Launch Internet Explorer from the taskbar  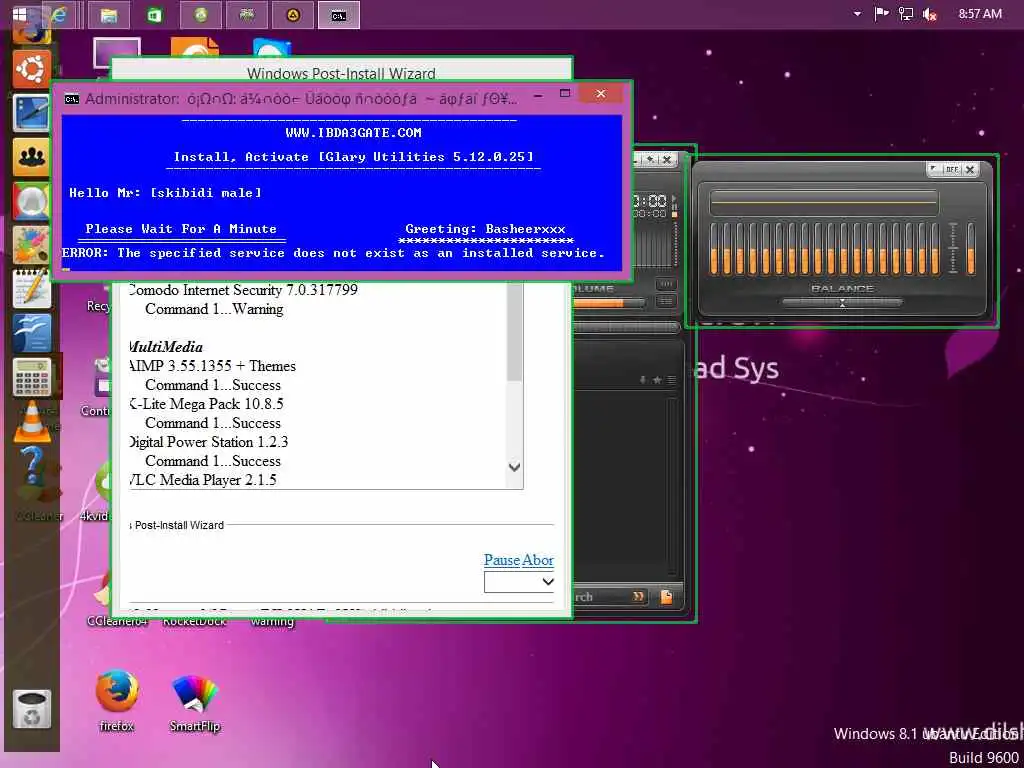click(x=59, y=15)
